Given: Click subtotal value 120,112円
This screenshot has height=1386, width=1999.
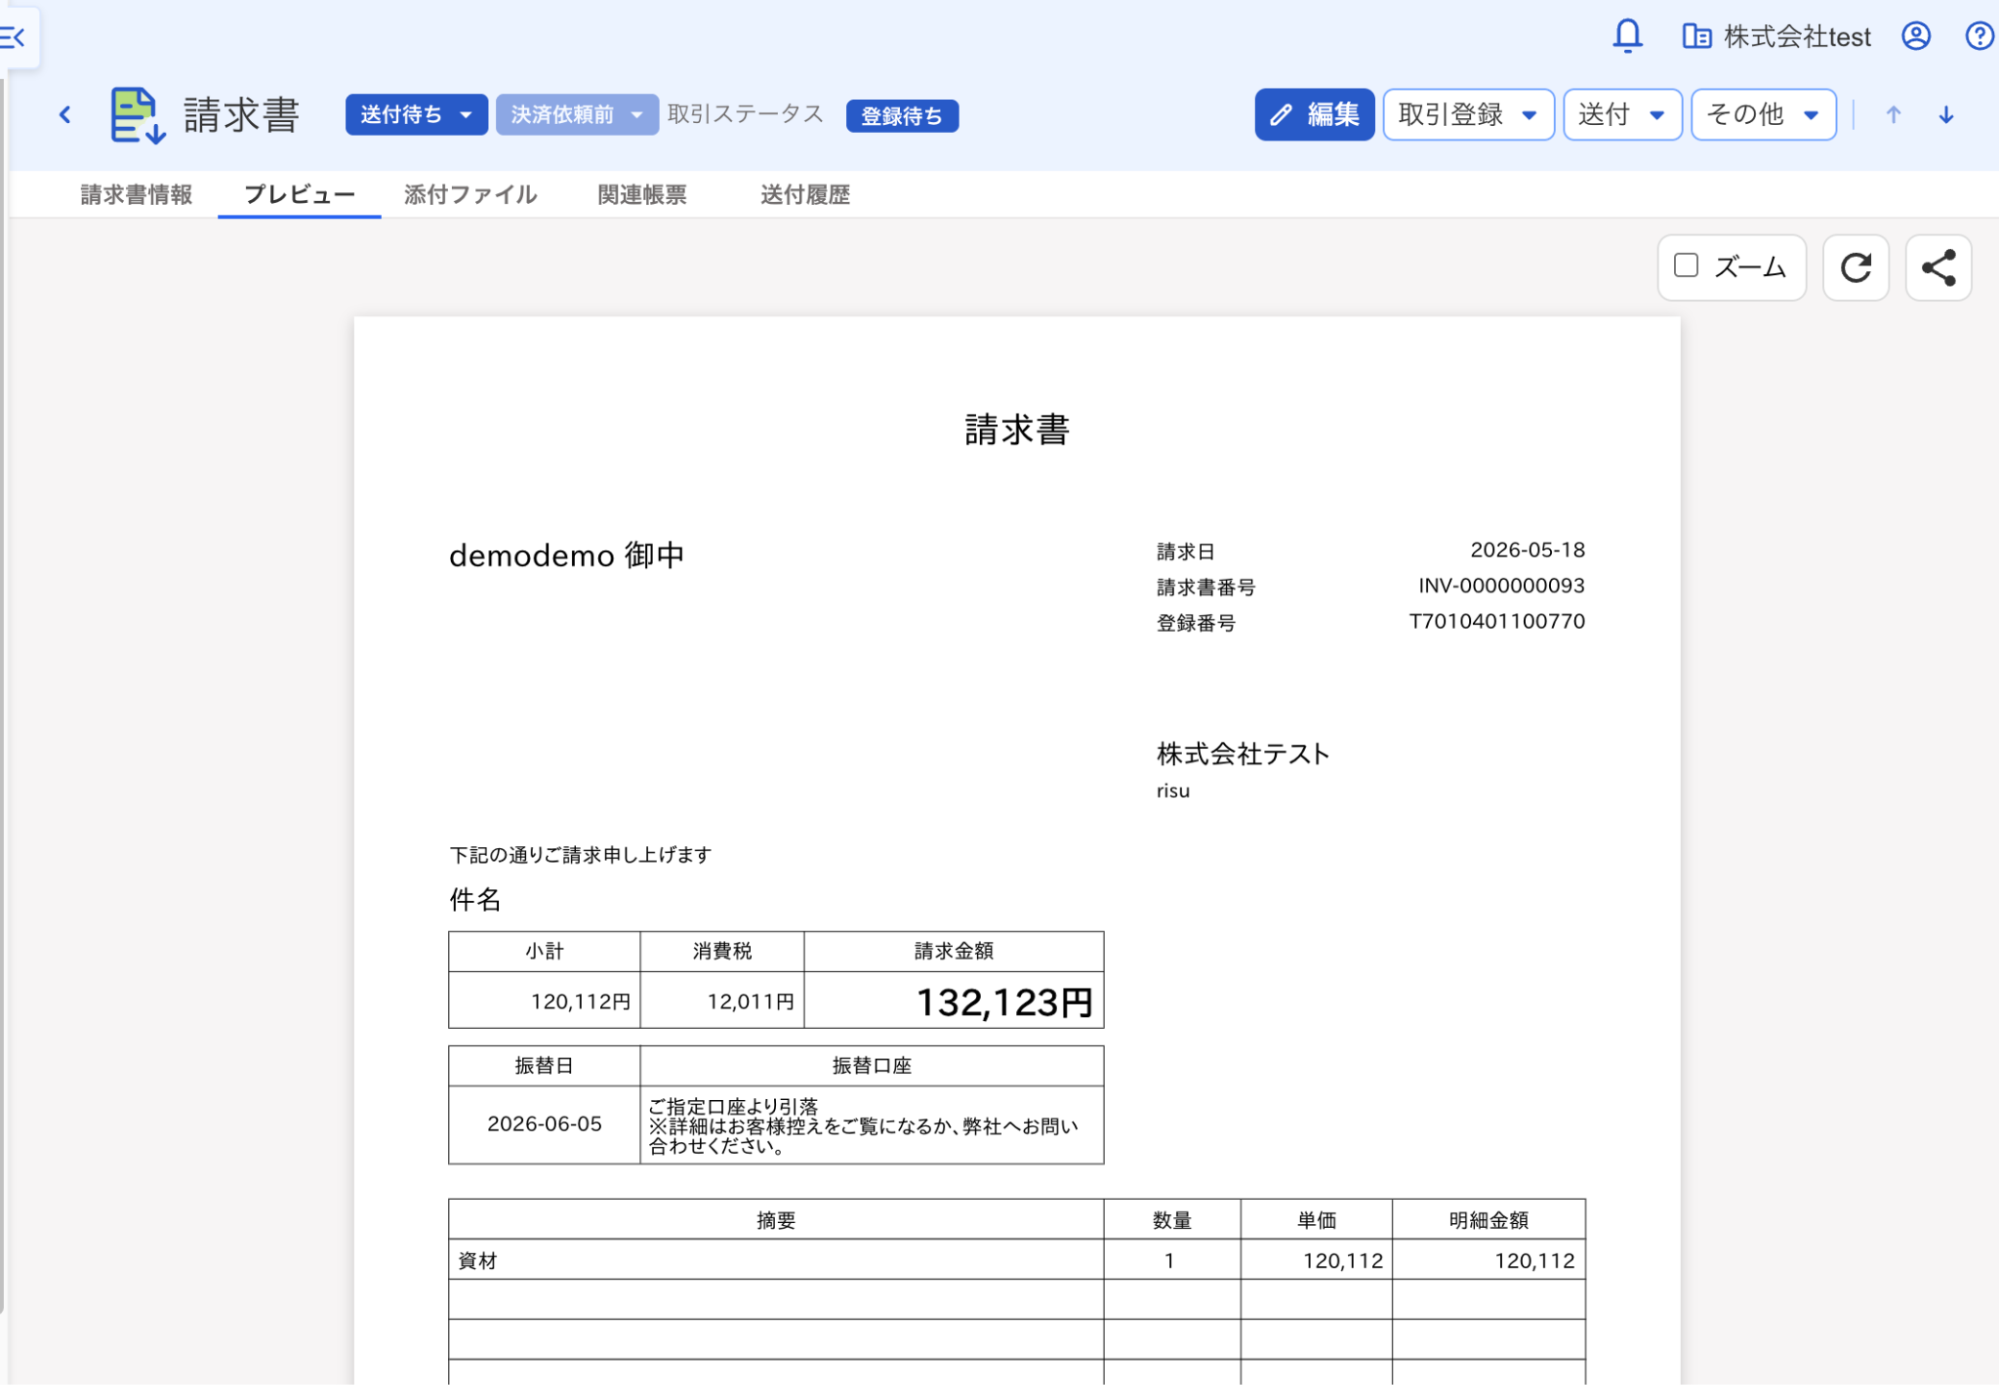Looking at the screenshot, I should pos(581,1002).
